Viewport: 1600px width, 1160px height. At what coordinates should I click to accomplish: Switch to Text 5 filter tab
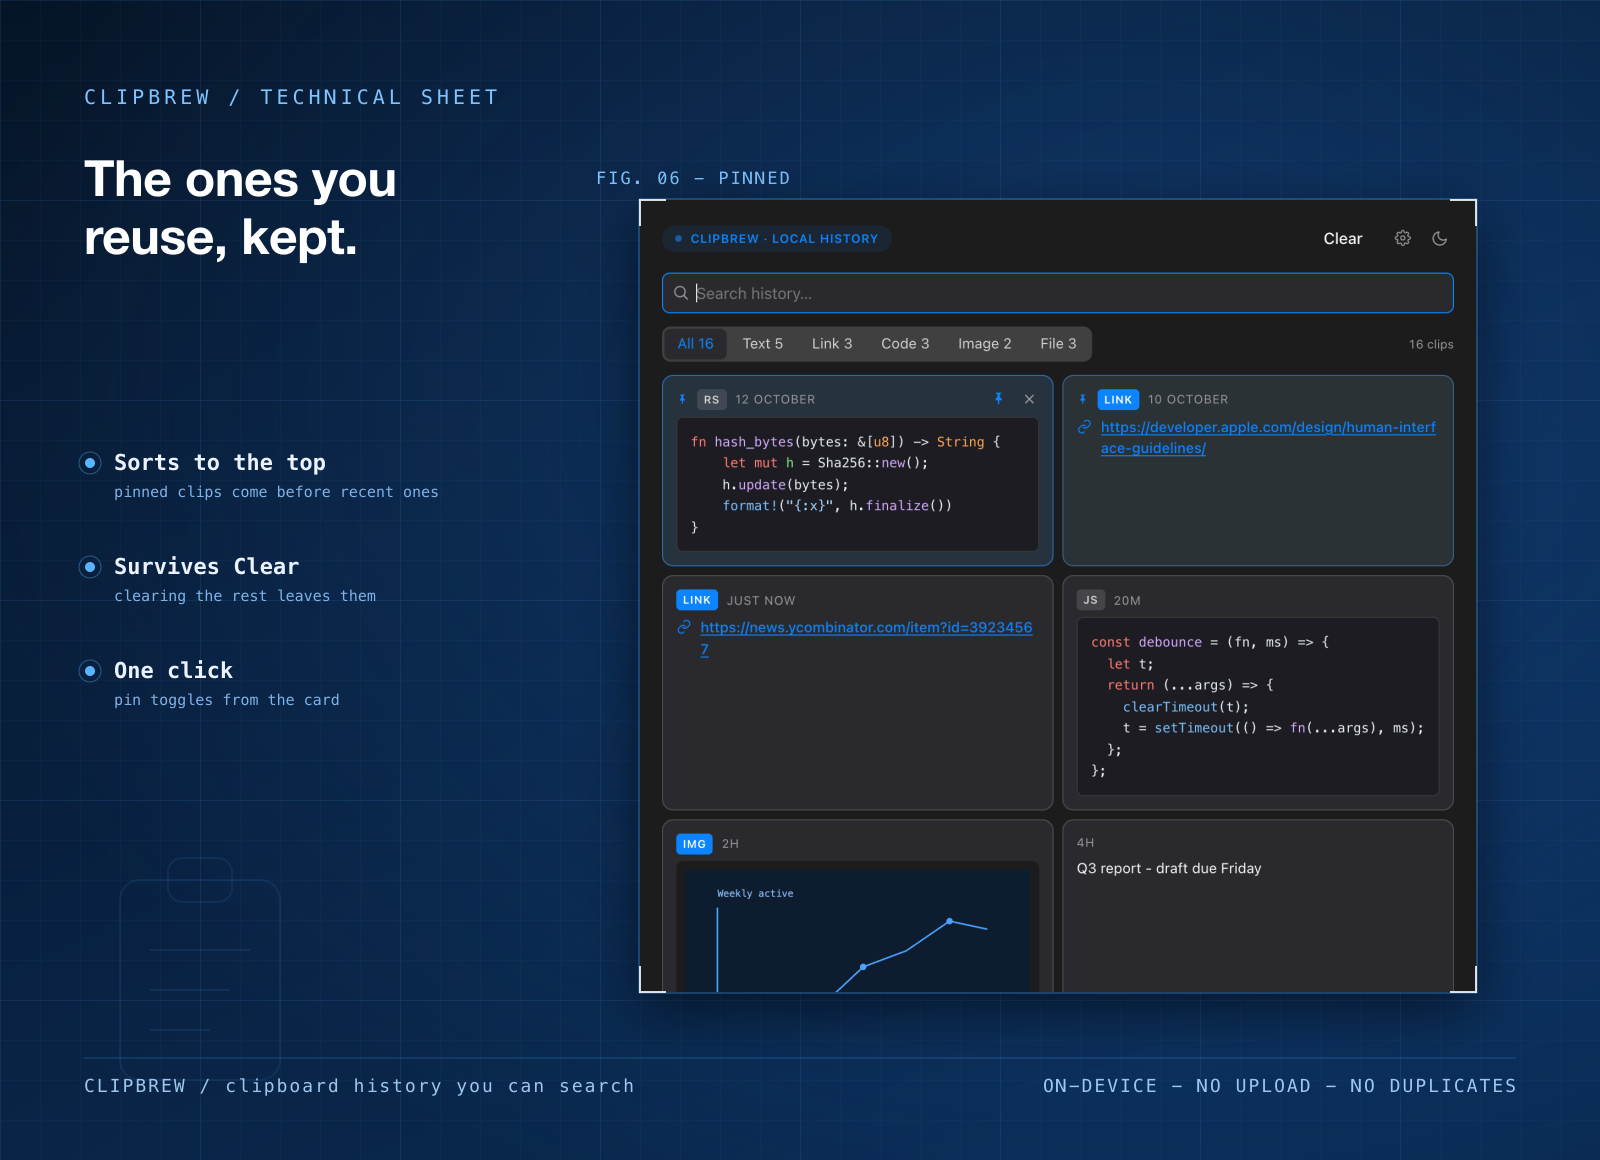pos(763,343)
